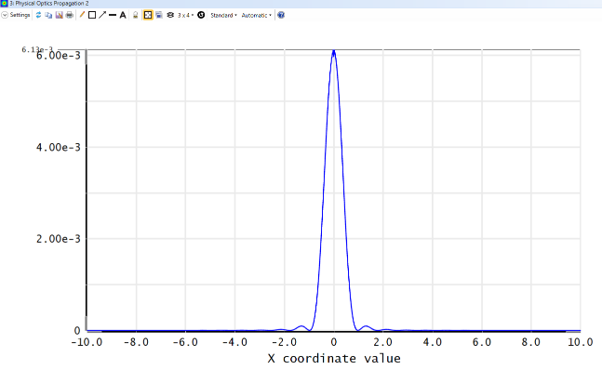Open the Settings label
The width and height of the screenshot is (602, 370).
click(20, 15)
